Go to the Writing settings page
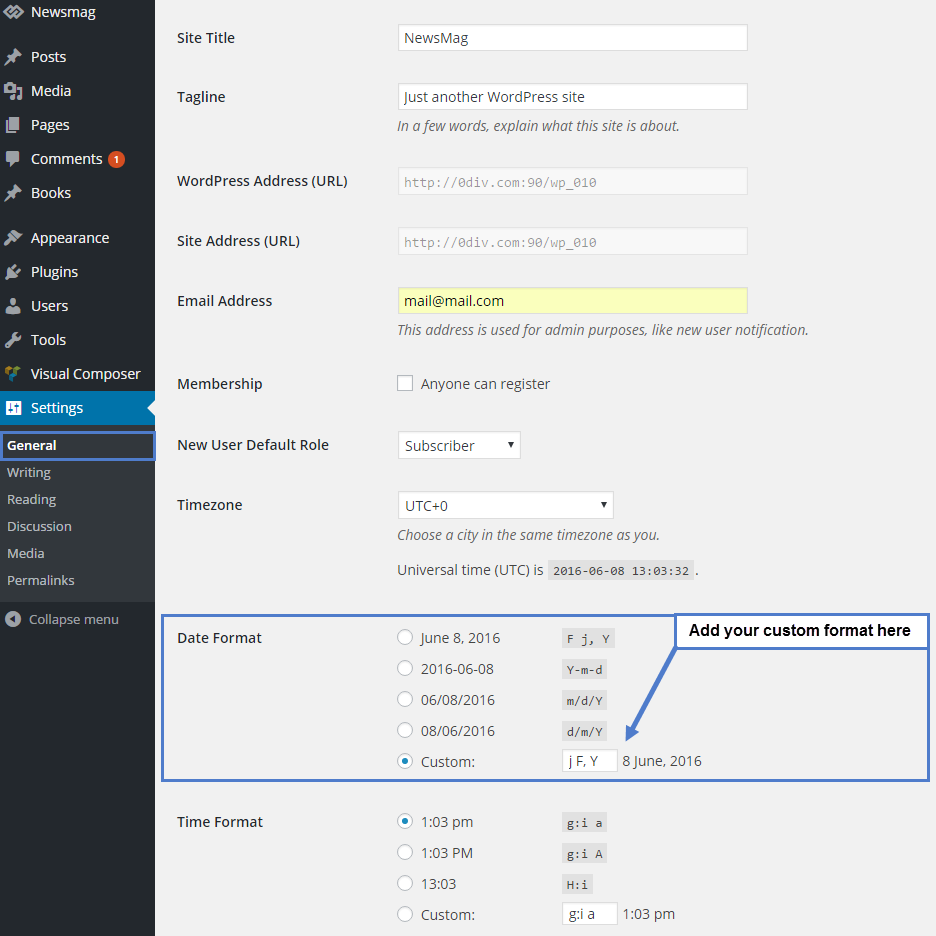 pyautogui.click(x=29, y=472)
